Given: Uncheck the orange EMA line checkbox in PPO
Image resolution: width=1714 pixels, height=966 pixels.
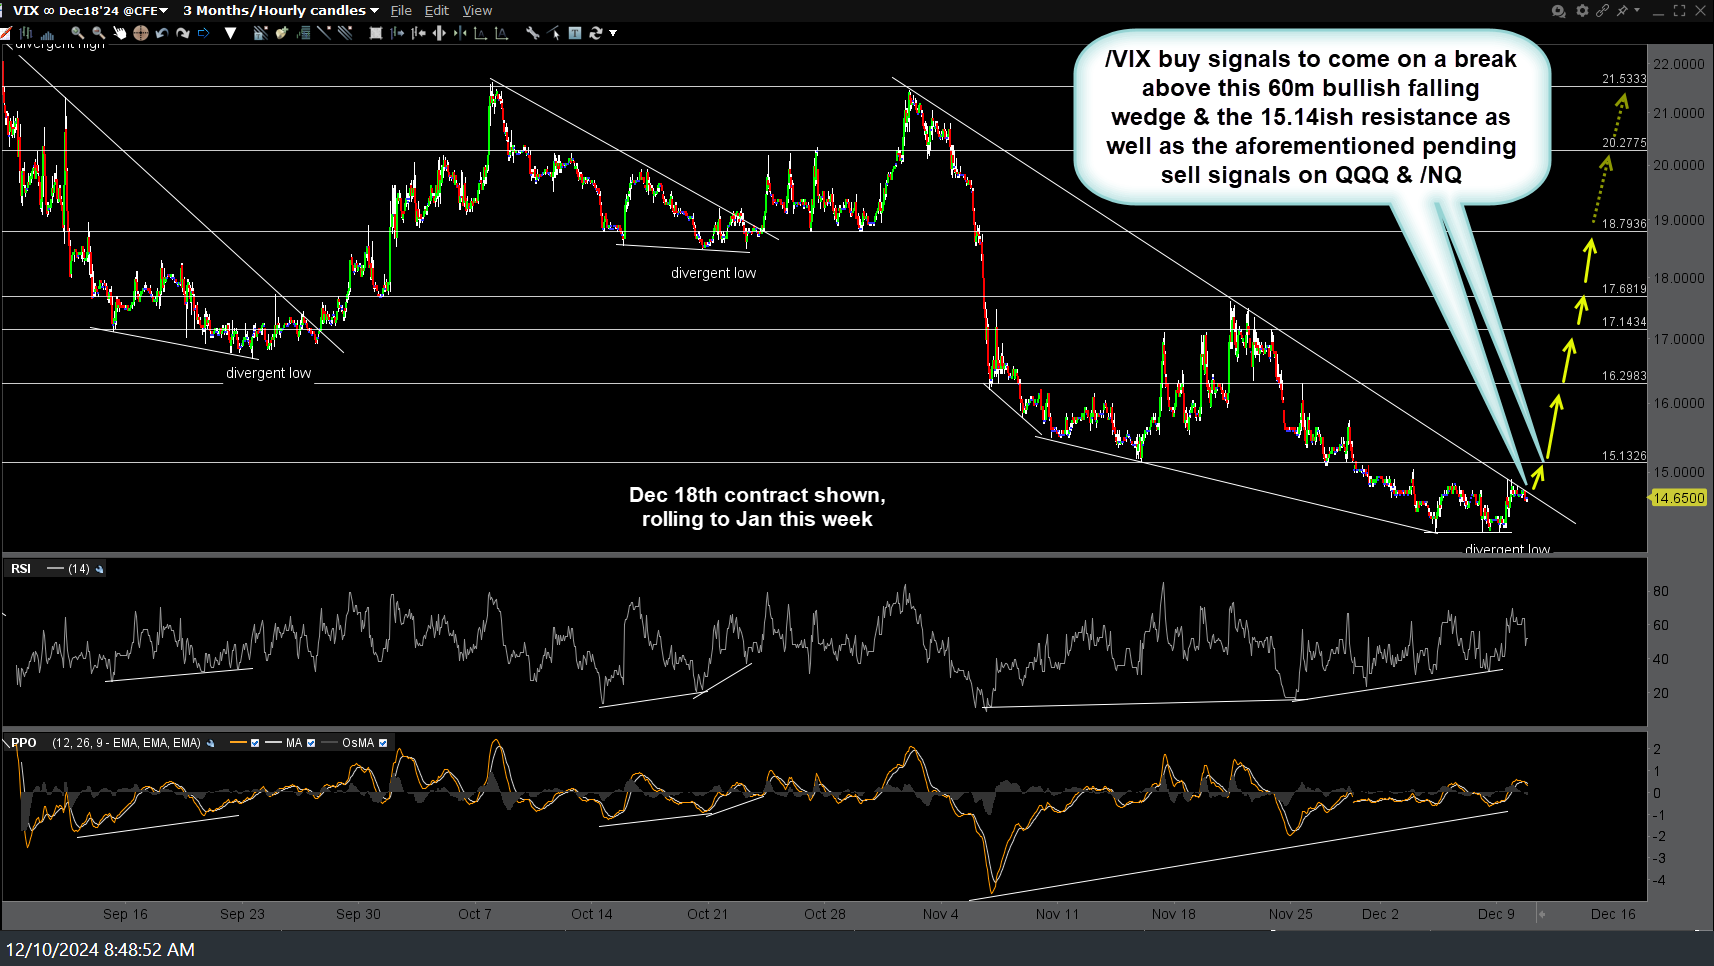Looking at the screenshot, I should point(255,744).
